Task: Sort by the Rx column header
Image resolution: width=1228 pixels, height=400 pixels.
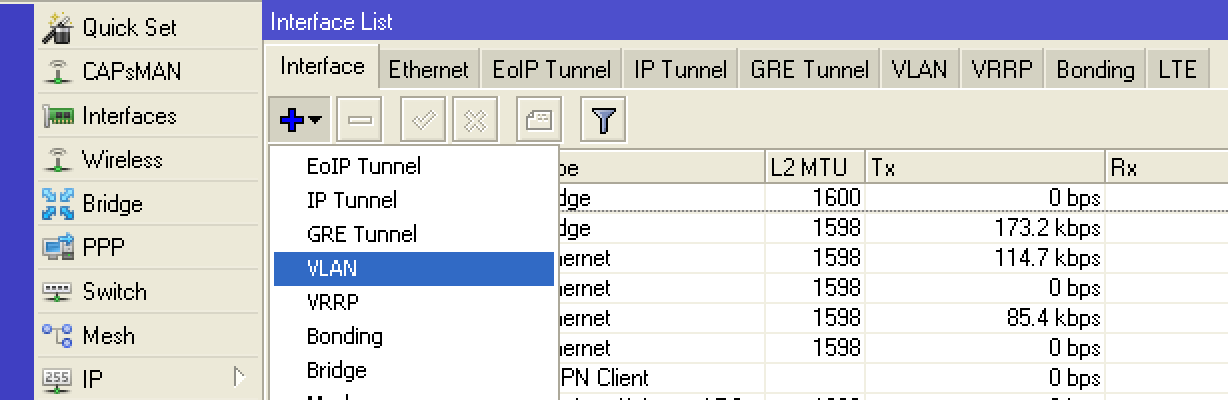Action: tap(1167, 168)
